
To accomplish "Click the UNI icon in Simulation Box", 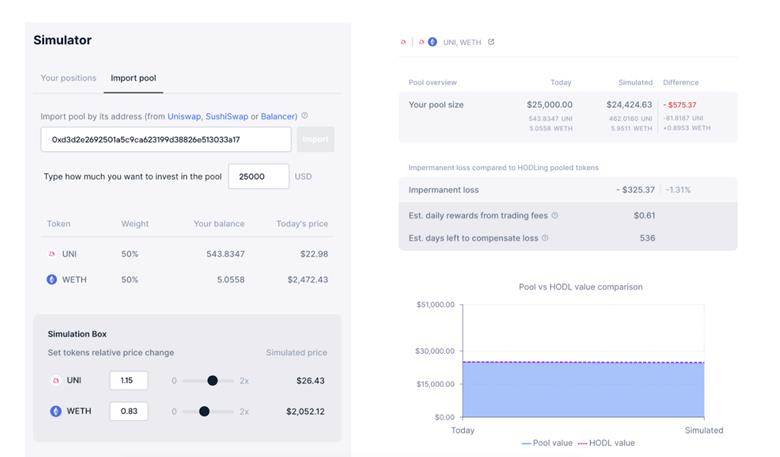I will tap(56, 380).
